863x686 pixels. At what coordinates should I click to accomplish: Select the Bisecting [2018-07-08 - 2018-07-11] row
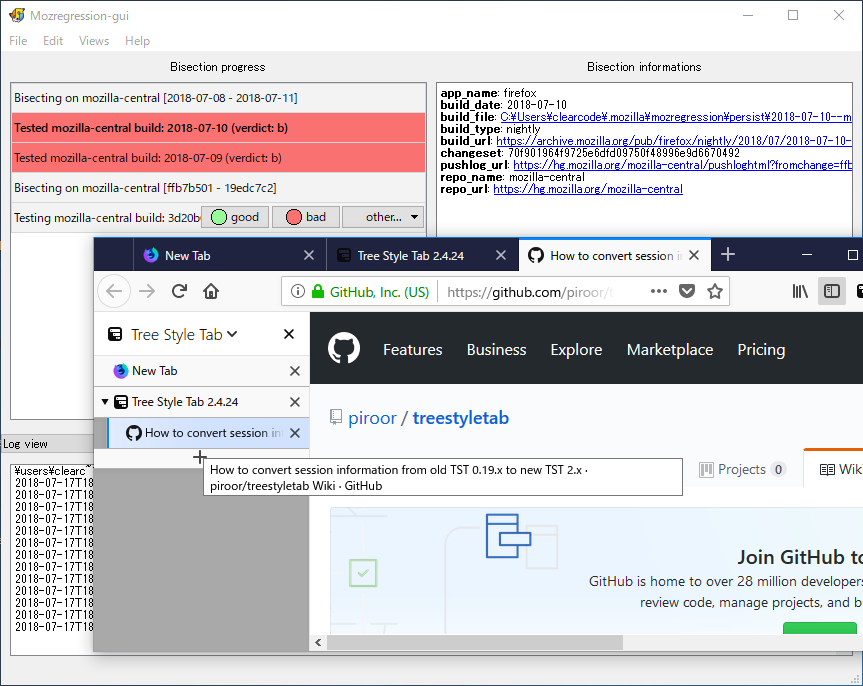pos(219,97)
